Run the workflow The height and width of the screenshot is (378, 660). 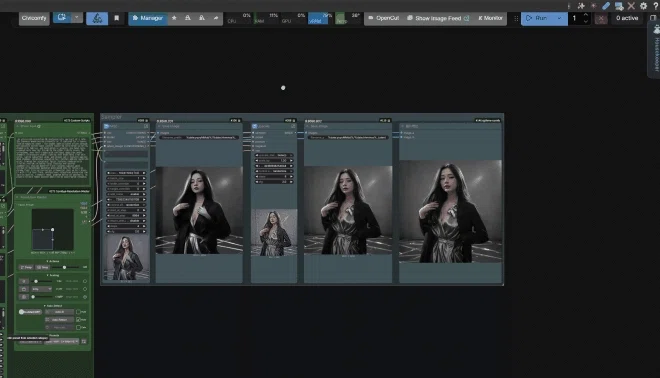coord(537,18)
